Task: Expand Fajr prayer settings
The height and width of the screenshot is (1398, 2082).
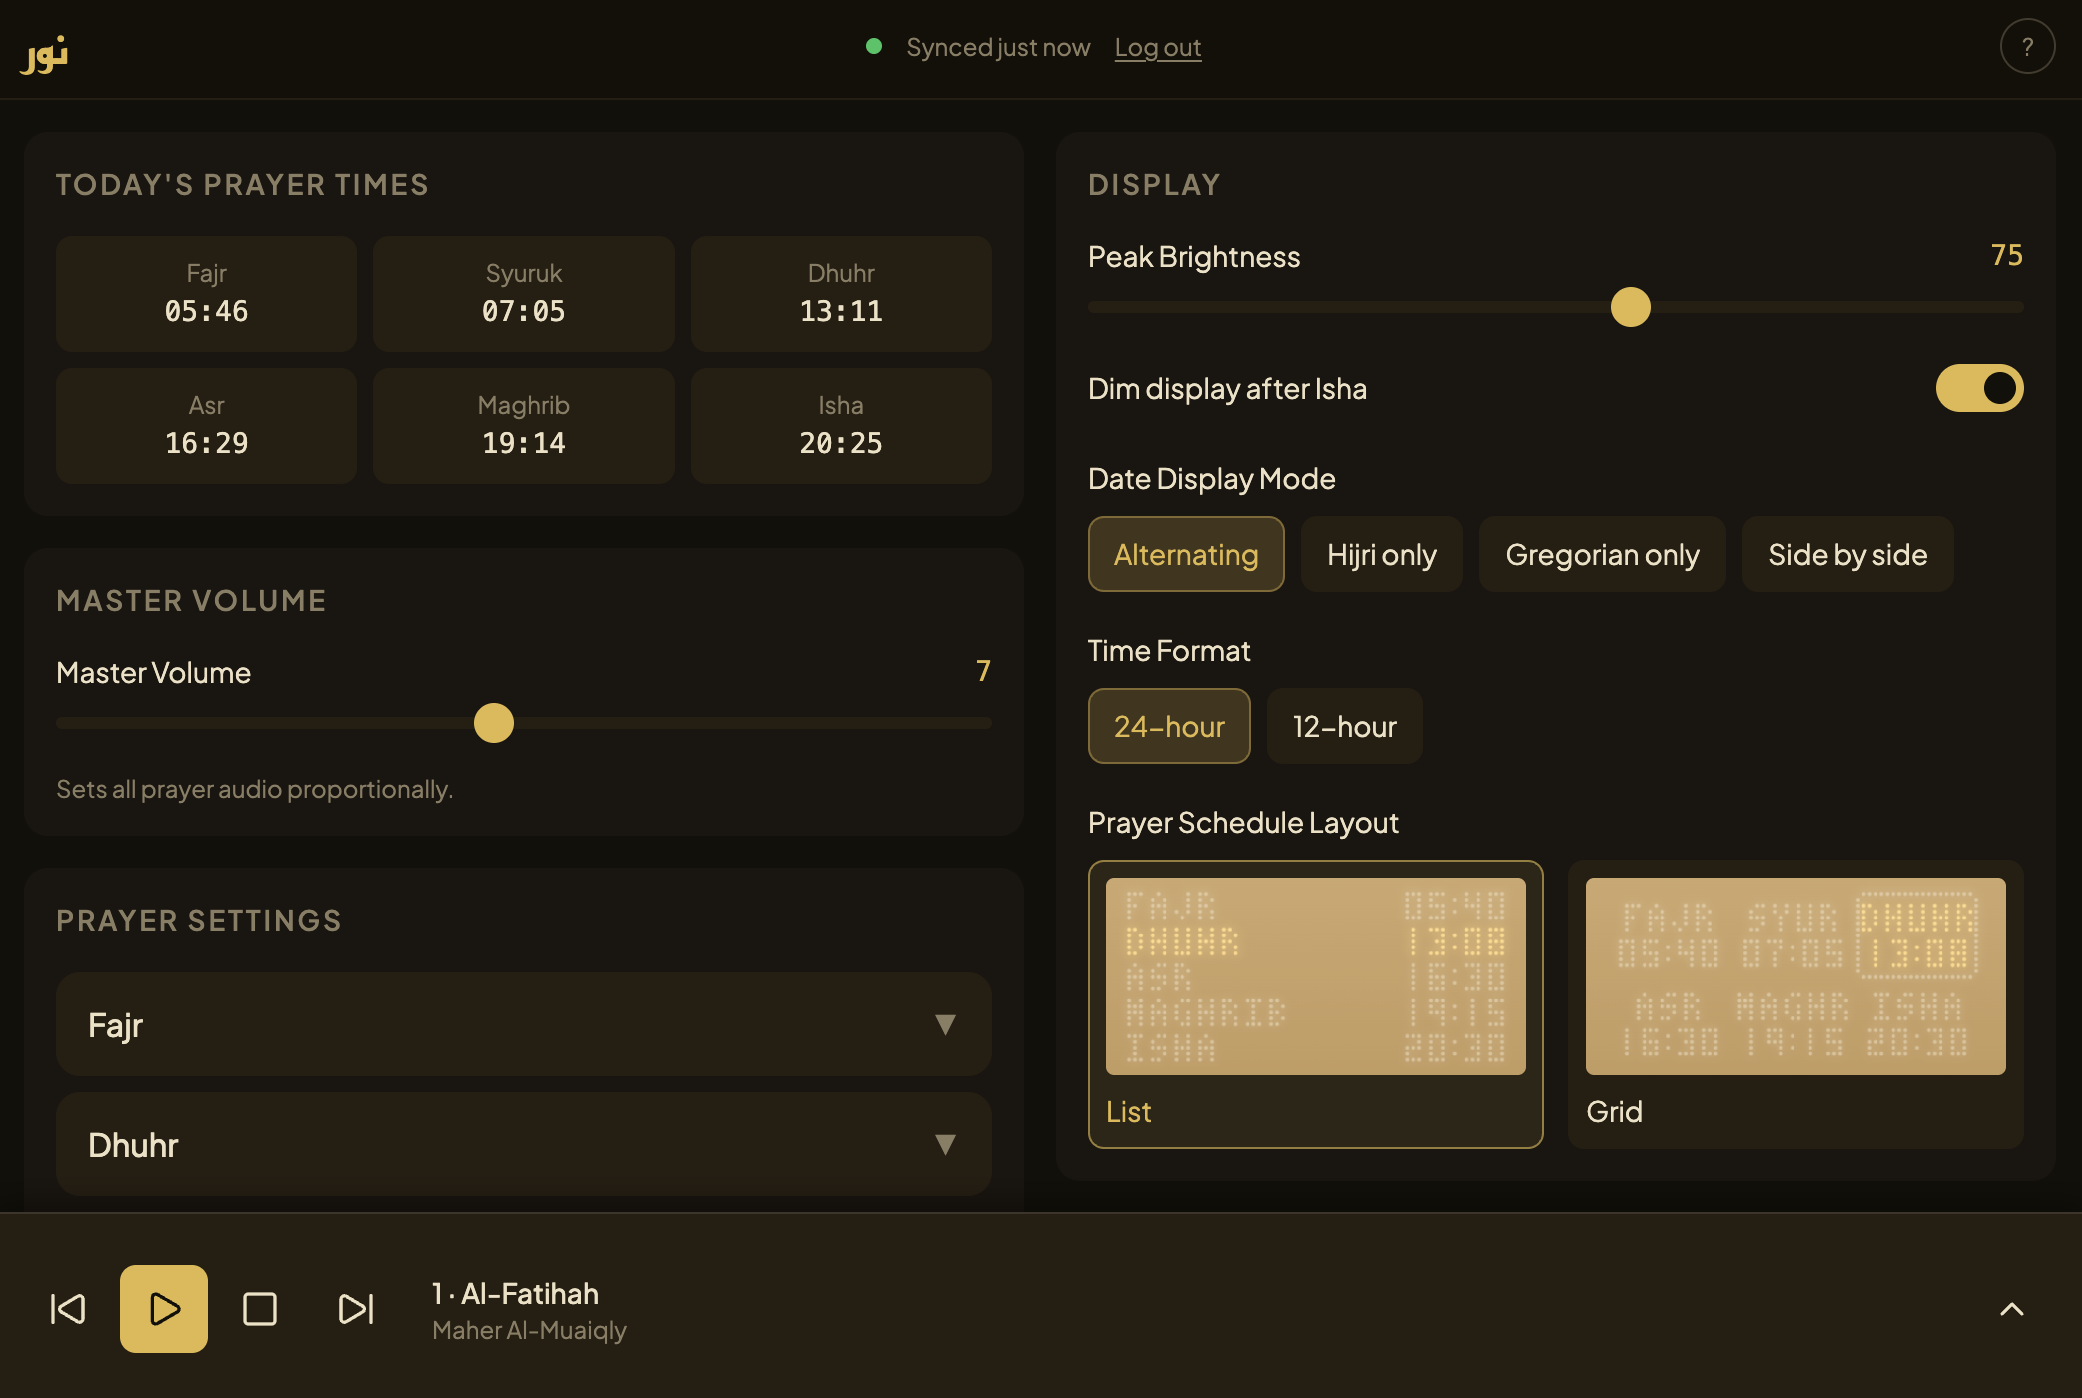Action: (524, 1024)
